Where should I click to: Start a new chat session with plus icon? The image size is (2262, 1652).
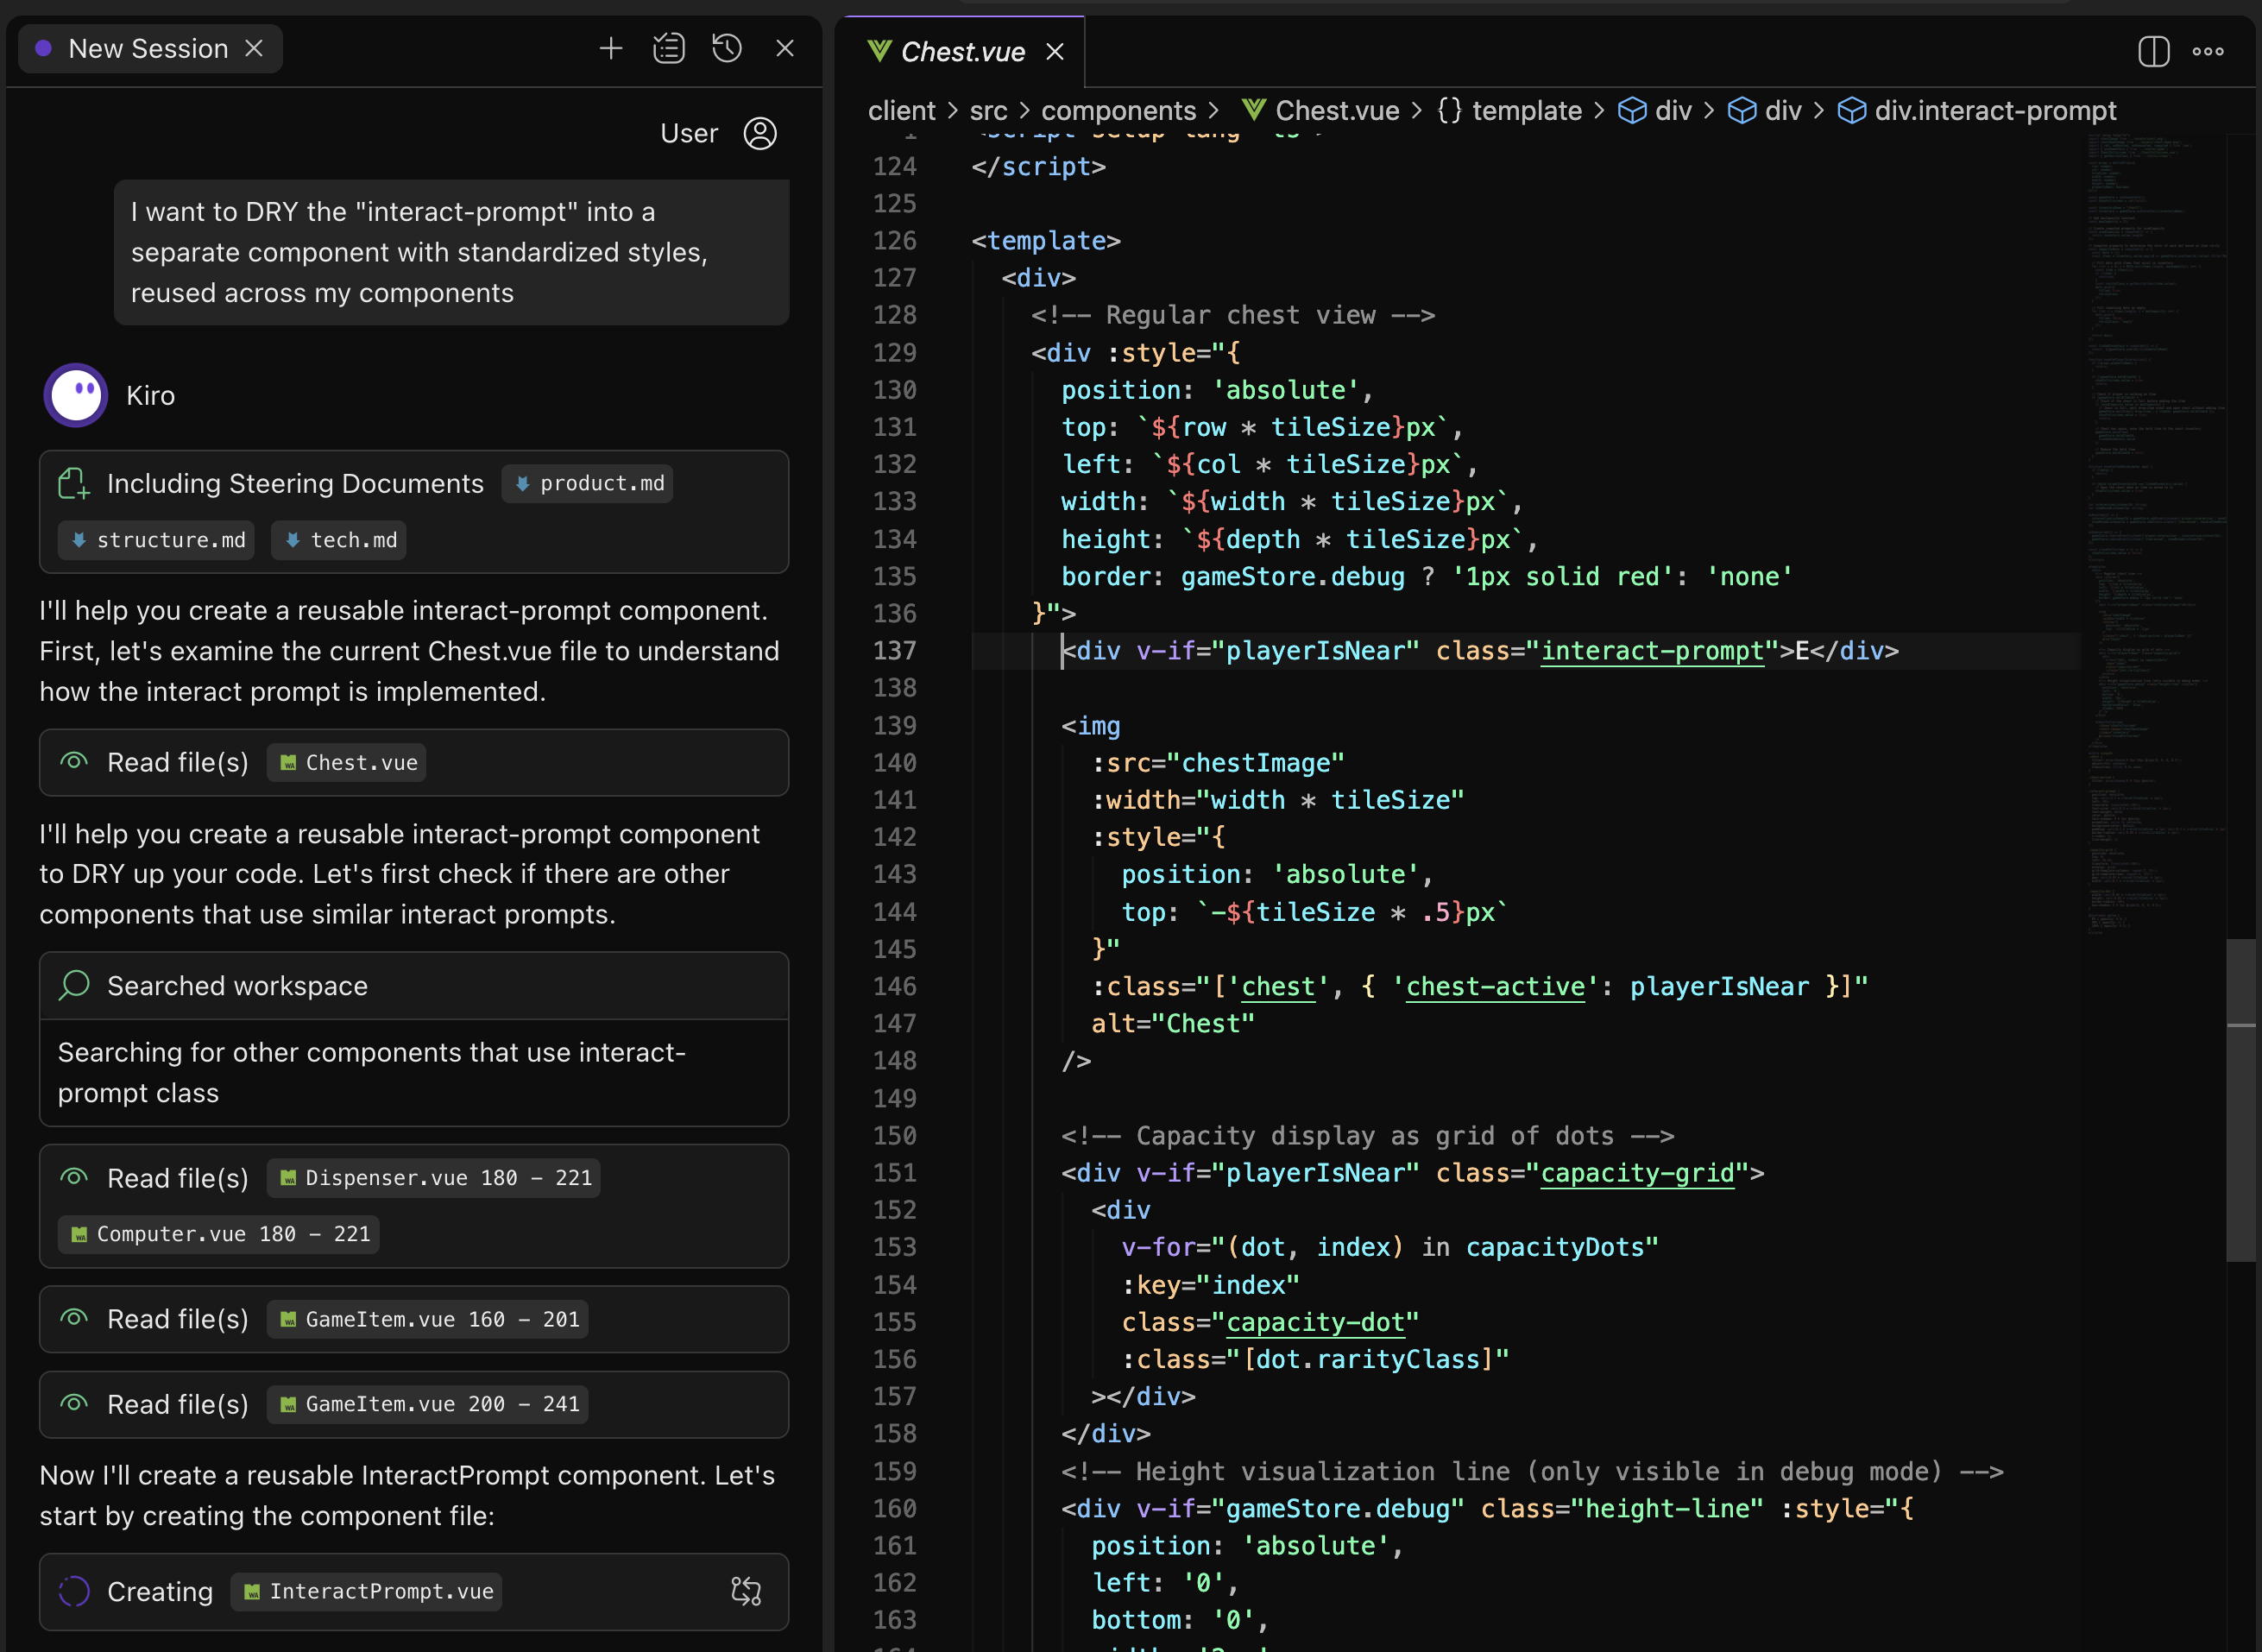point(610,48)
